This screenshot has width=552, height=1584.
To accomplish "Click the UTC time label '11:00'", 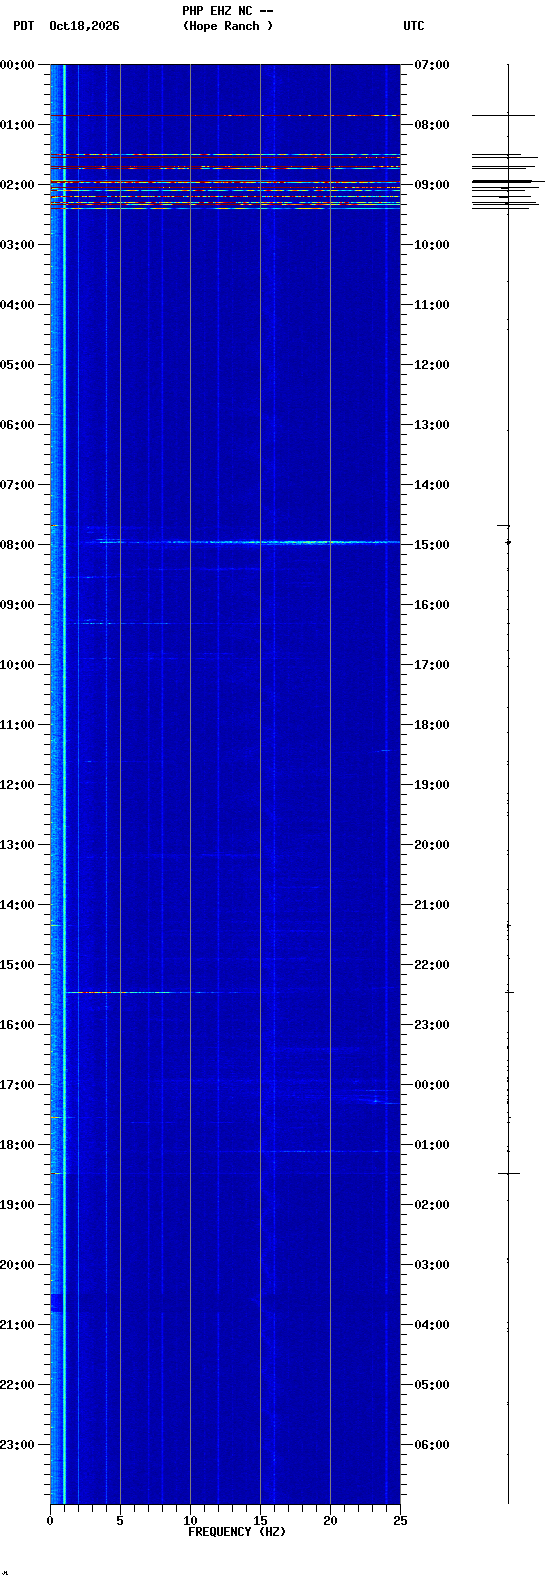I will (x=432, y=305).
